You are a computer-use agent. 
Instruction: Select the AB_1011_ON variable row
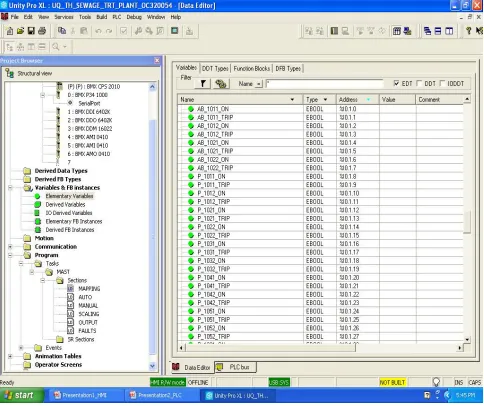tap(320, 109)
